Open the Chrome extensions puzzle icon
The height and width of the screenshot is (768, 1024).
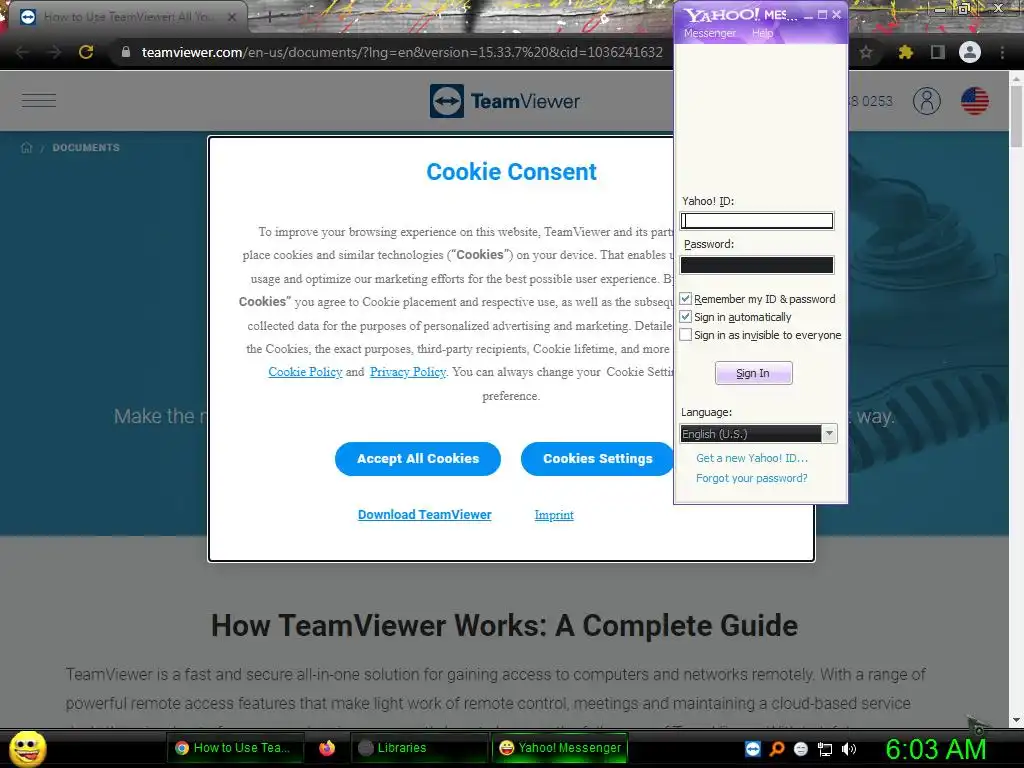(905, 52)
